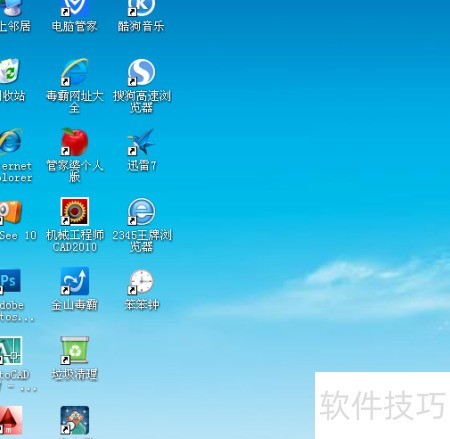Image resolution: width=450 pixels, height=439 pixels.
Task: Launch the 金山毒霸 shortcut
Action: point(75,281)
